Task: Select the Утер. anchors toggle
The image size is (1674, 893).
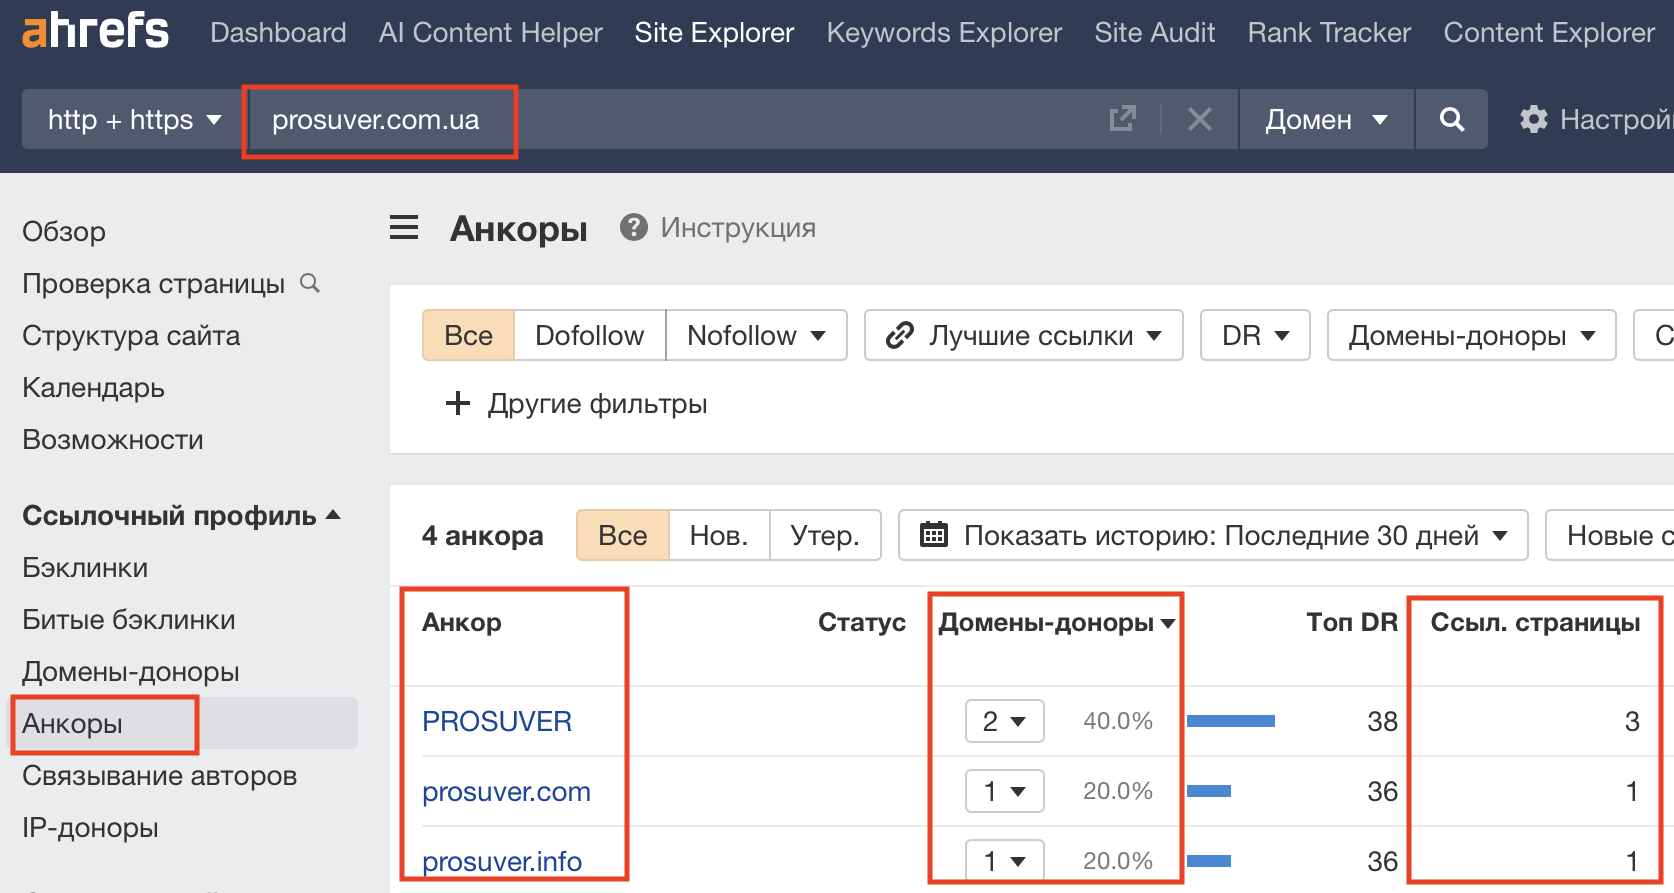Action: (x=825, y=535)
